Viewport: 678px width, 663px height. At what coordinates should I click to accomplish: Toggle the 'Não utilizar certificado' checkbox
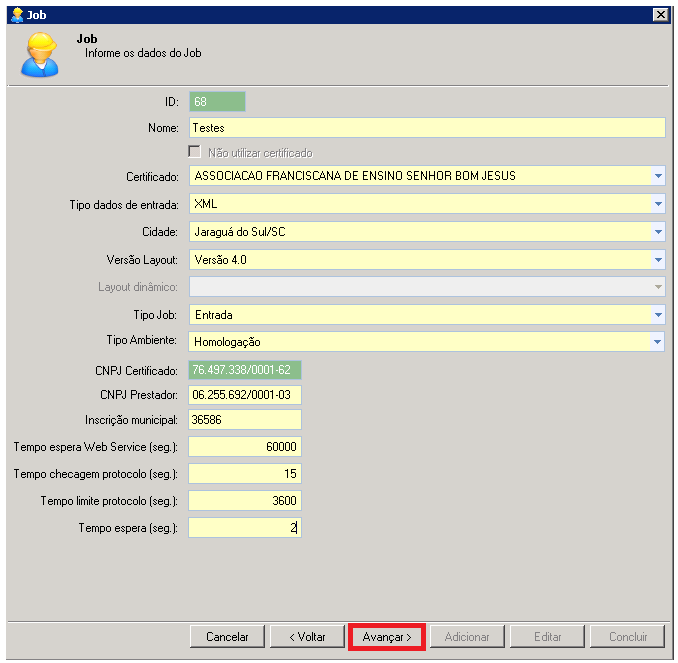pyautogui.click(x=195, y=153)
